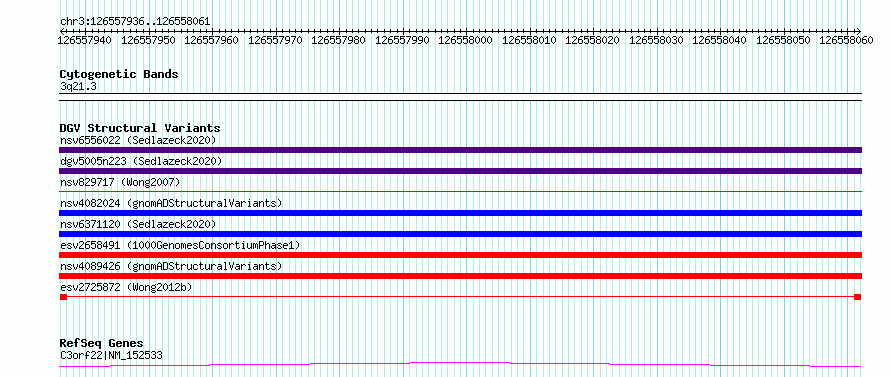890x377 pixels.
Task: Click the blue bar for nsv6371120
Action: pyautogui.click(x=460, y=234)
